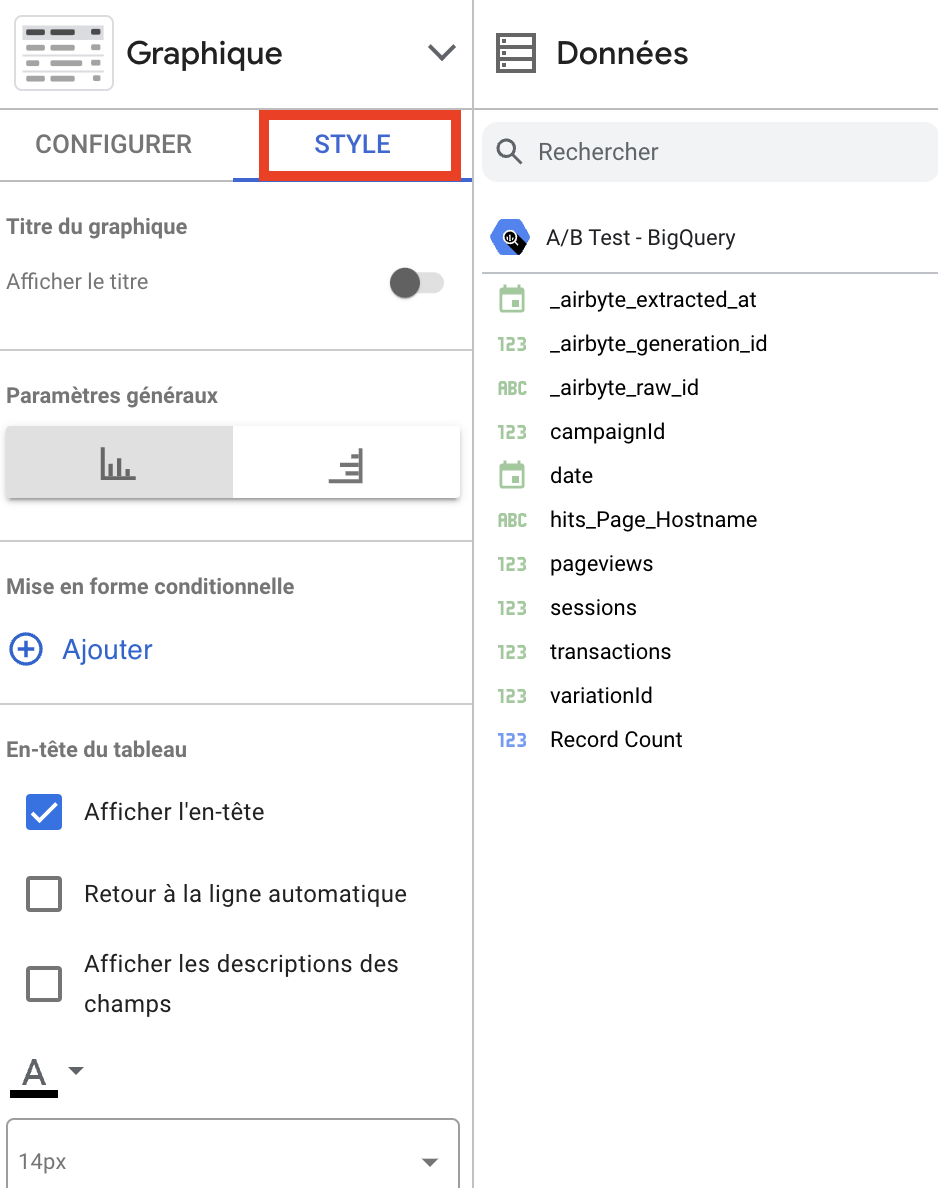Open the A/B Test - BigQuery data source
This screenshot has height=1188, width=938.
pos(640,238)
